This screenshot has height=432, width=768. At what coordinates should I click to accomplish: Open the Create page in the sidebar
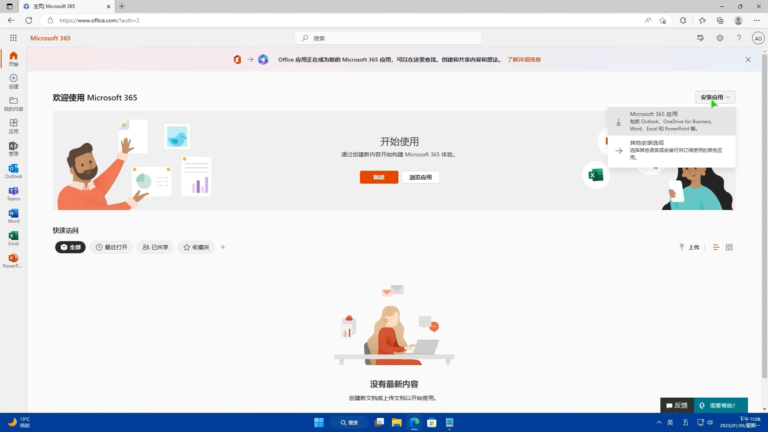pyautogui.click(x=13, y=81)
